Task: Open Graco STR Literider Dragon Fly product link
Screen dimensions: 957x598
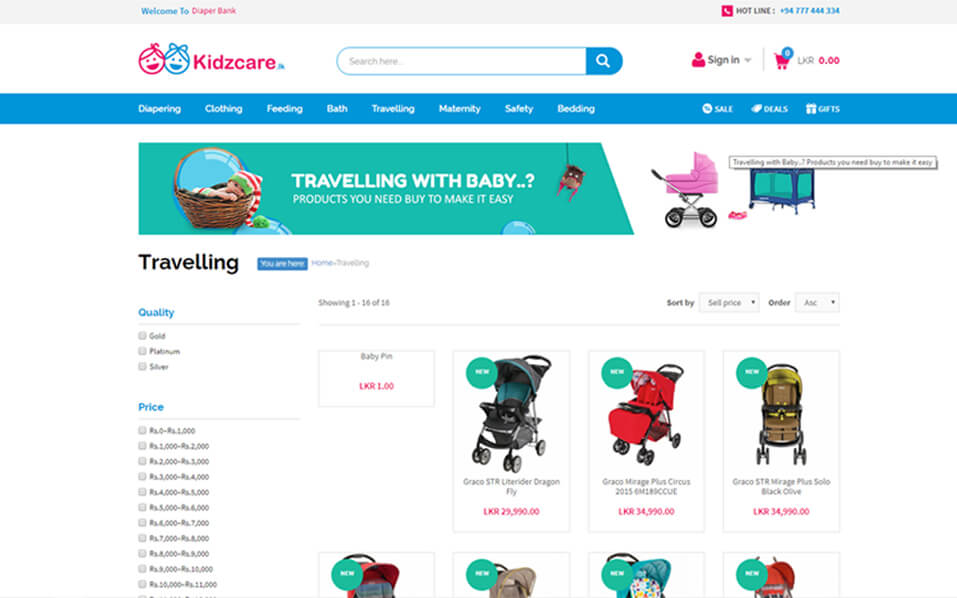Action: (x=511, y=486)
